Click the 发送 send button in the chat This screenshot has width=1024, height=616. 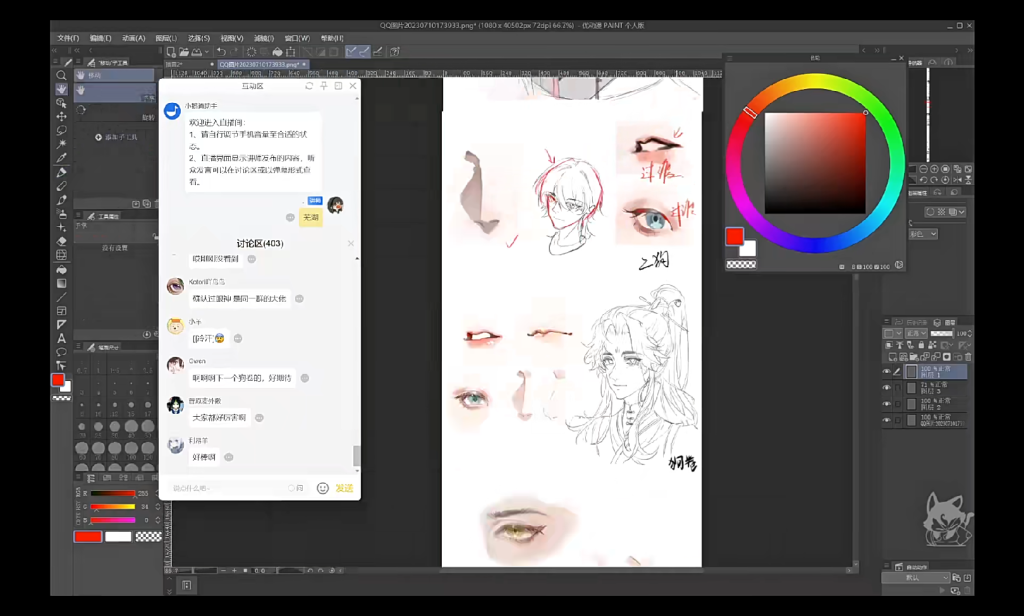point(344,490)
